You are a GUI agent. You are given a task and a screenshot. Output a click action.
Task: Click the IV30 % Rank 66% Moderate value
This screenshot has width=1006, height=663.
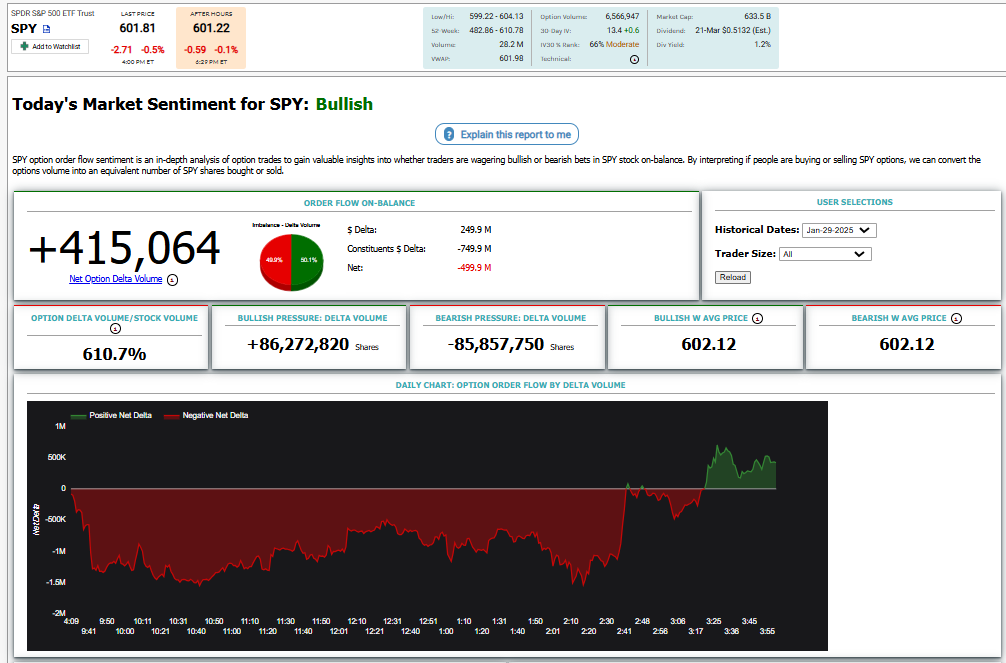[x=614, y=44]
